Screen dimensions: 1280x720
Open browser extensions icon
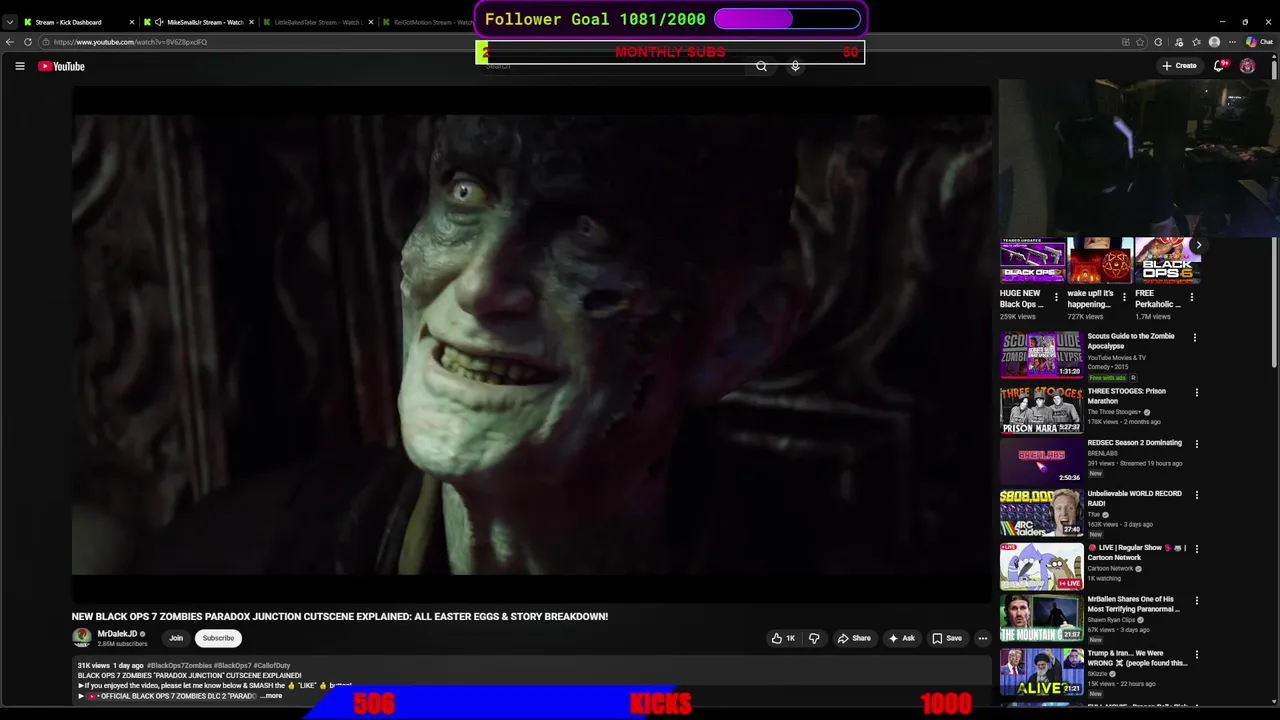(x=1158, y=42)
